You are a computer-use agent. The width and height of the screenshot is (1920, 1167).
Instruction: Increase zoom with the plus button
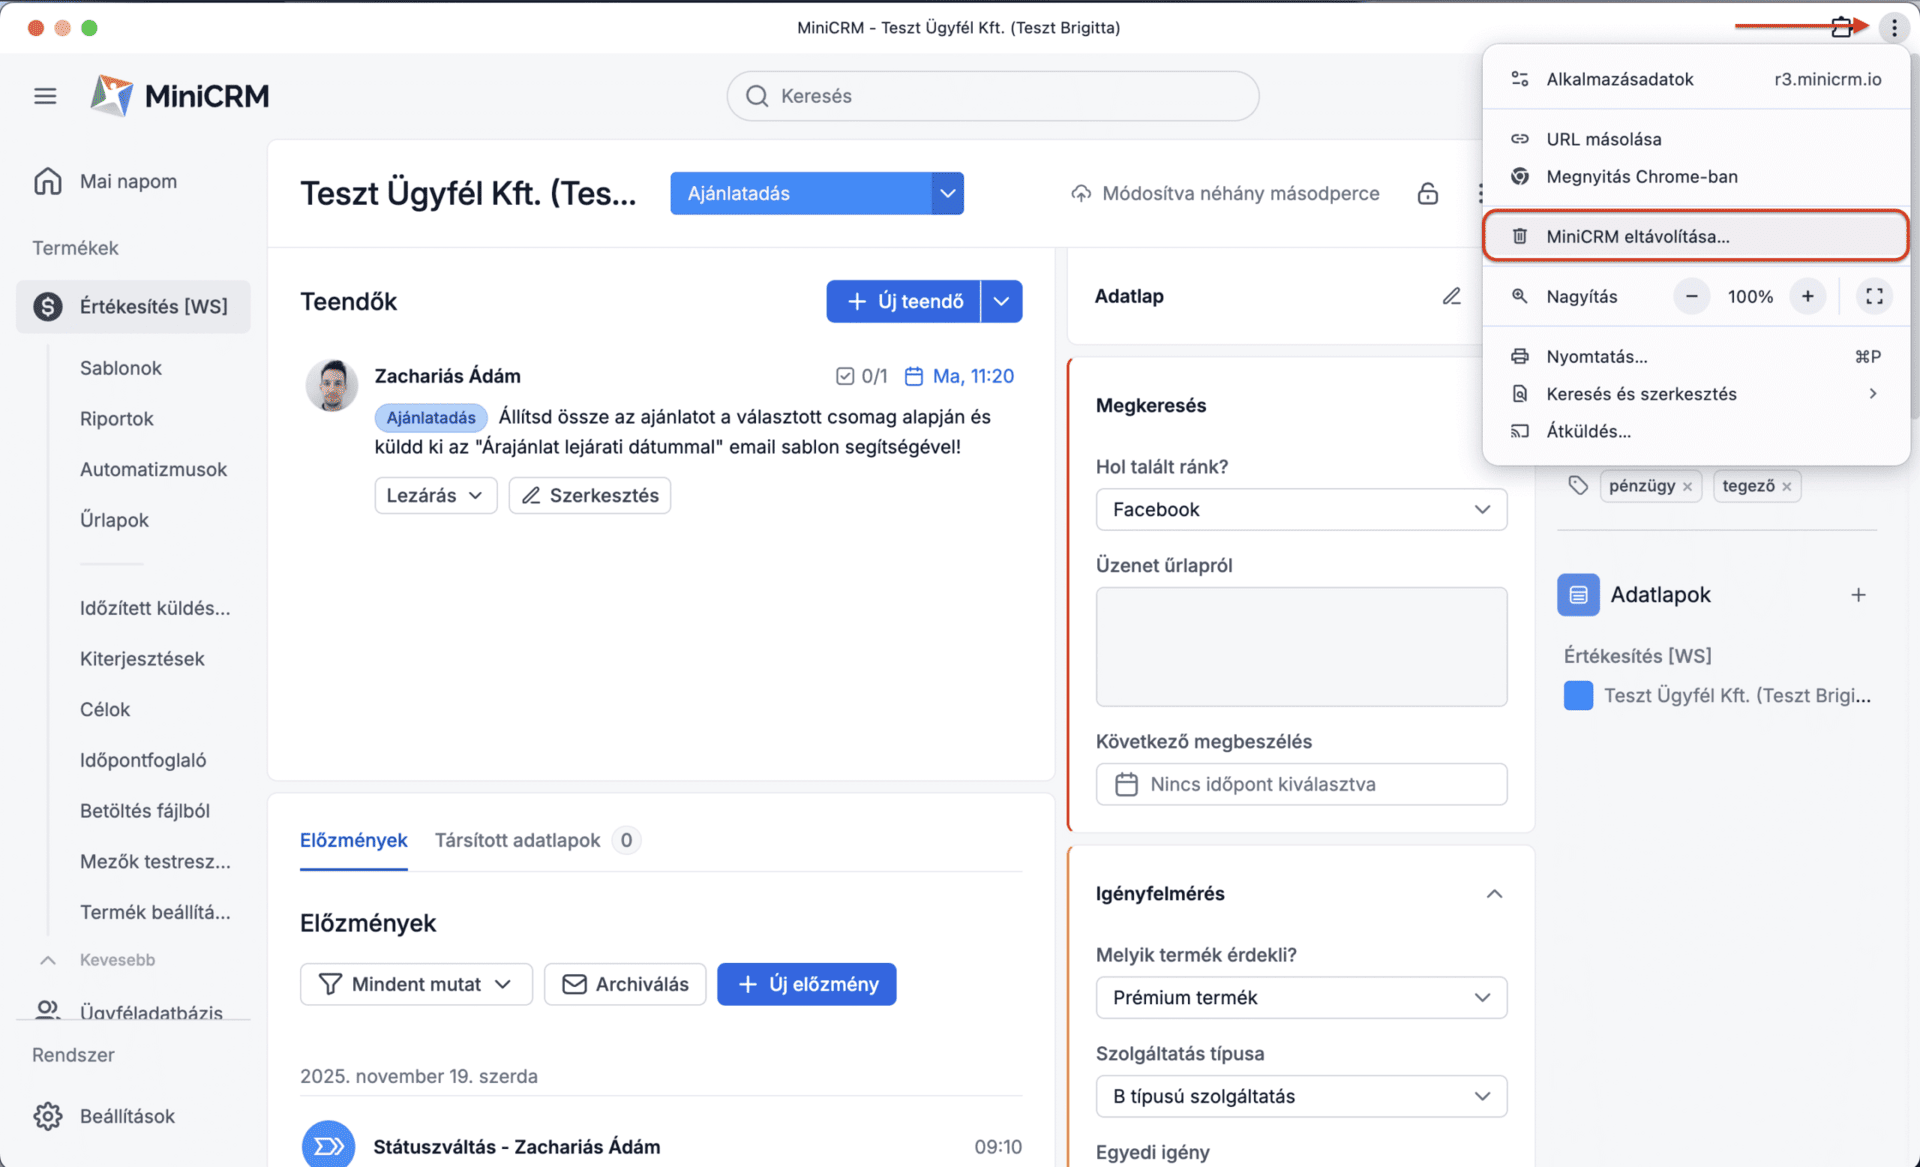tap(1807, 296)
